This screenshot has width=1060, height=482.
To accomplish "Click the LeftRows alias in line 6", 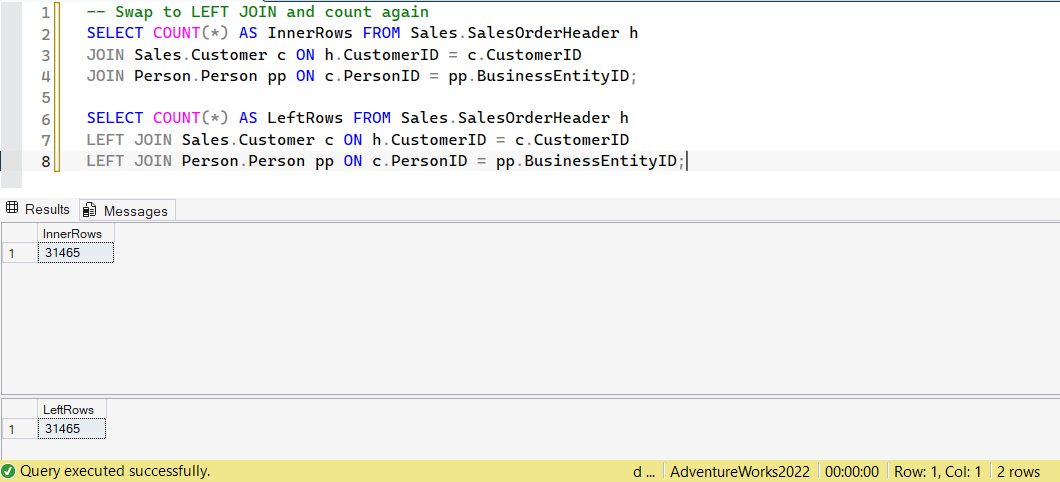I will (306, 118).
